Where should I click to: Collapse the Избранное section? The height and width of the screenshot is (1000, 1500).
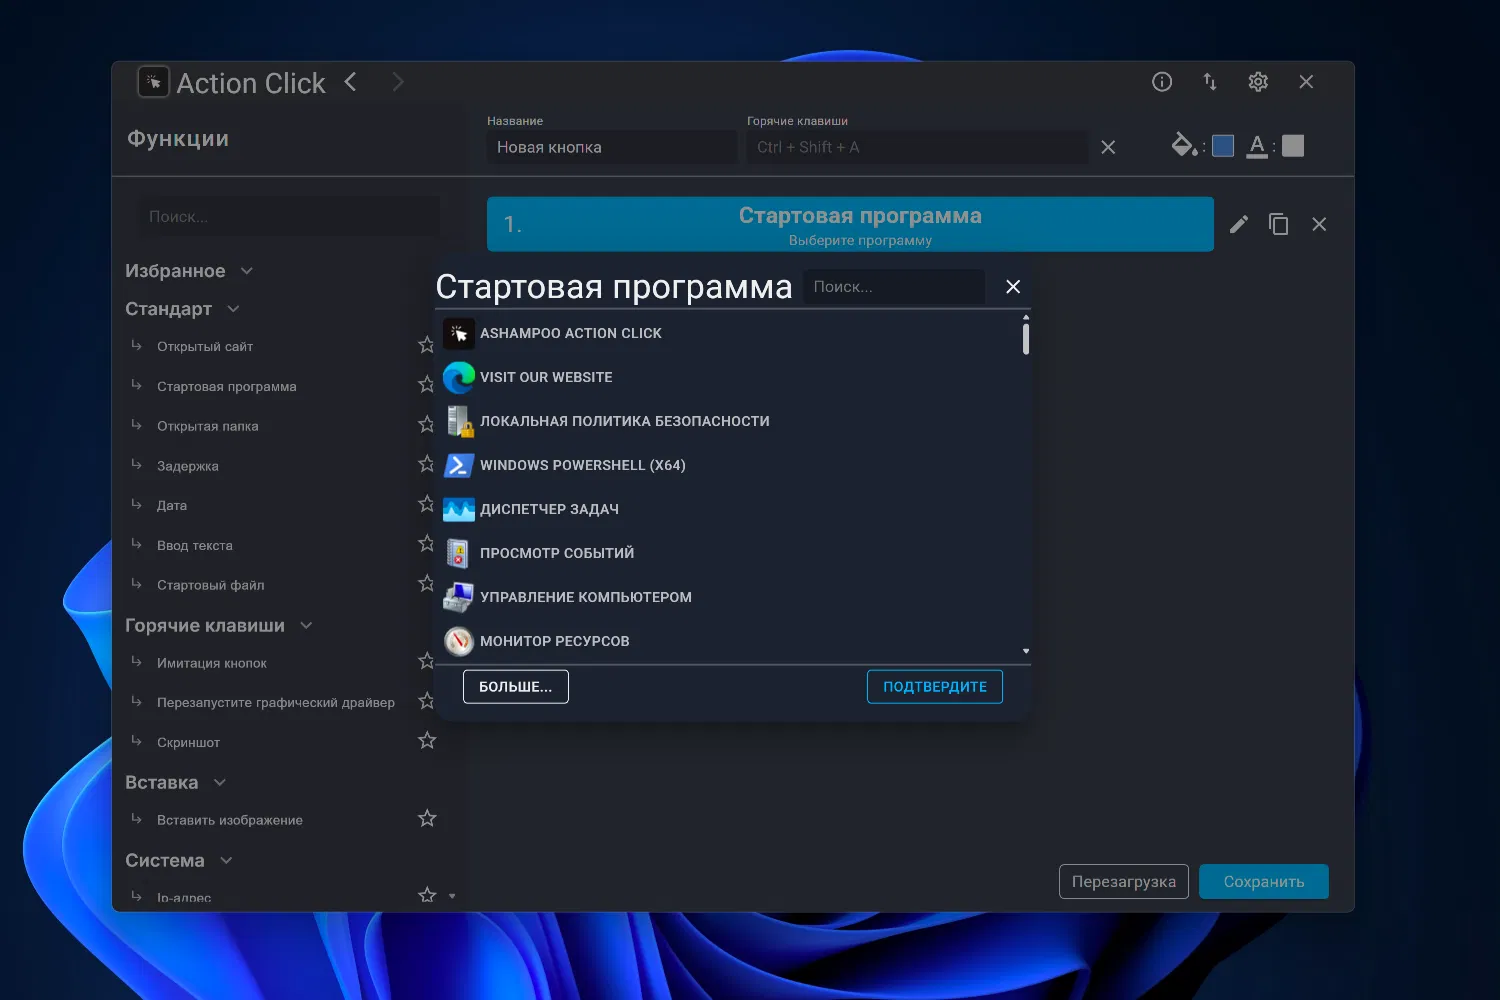tap(247, 271)
